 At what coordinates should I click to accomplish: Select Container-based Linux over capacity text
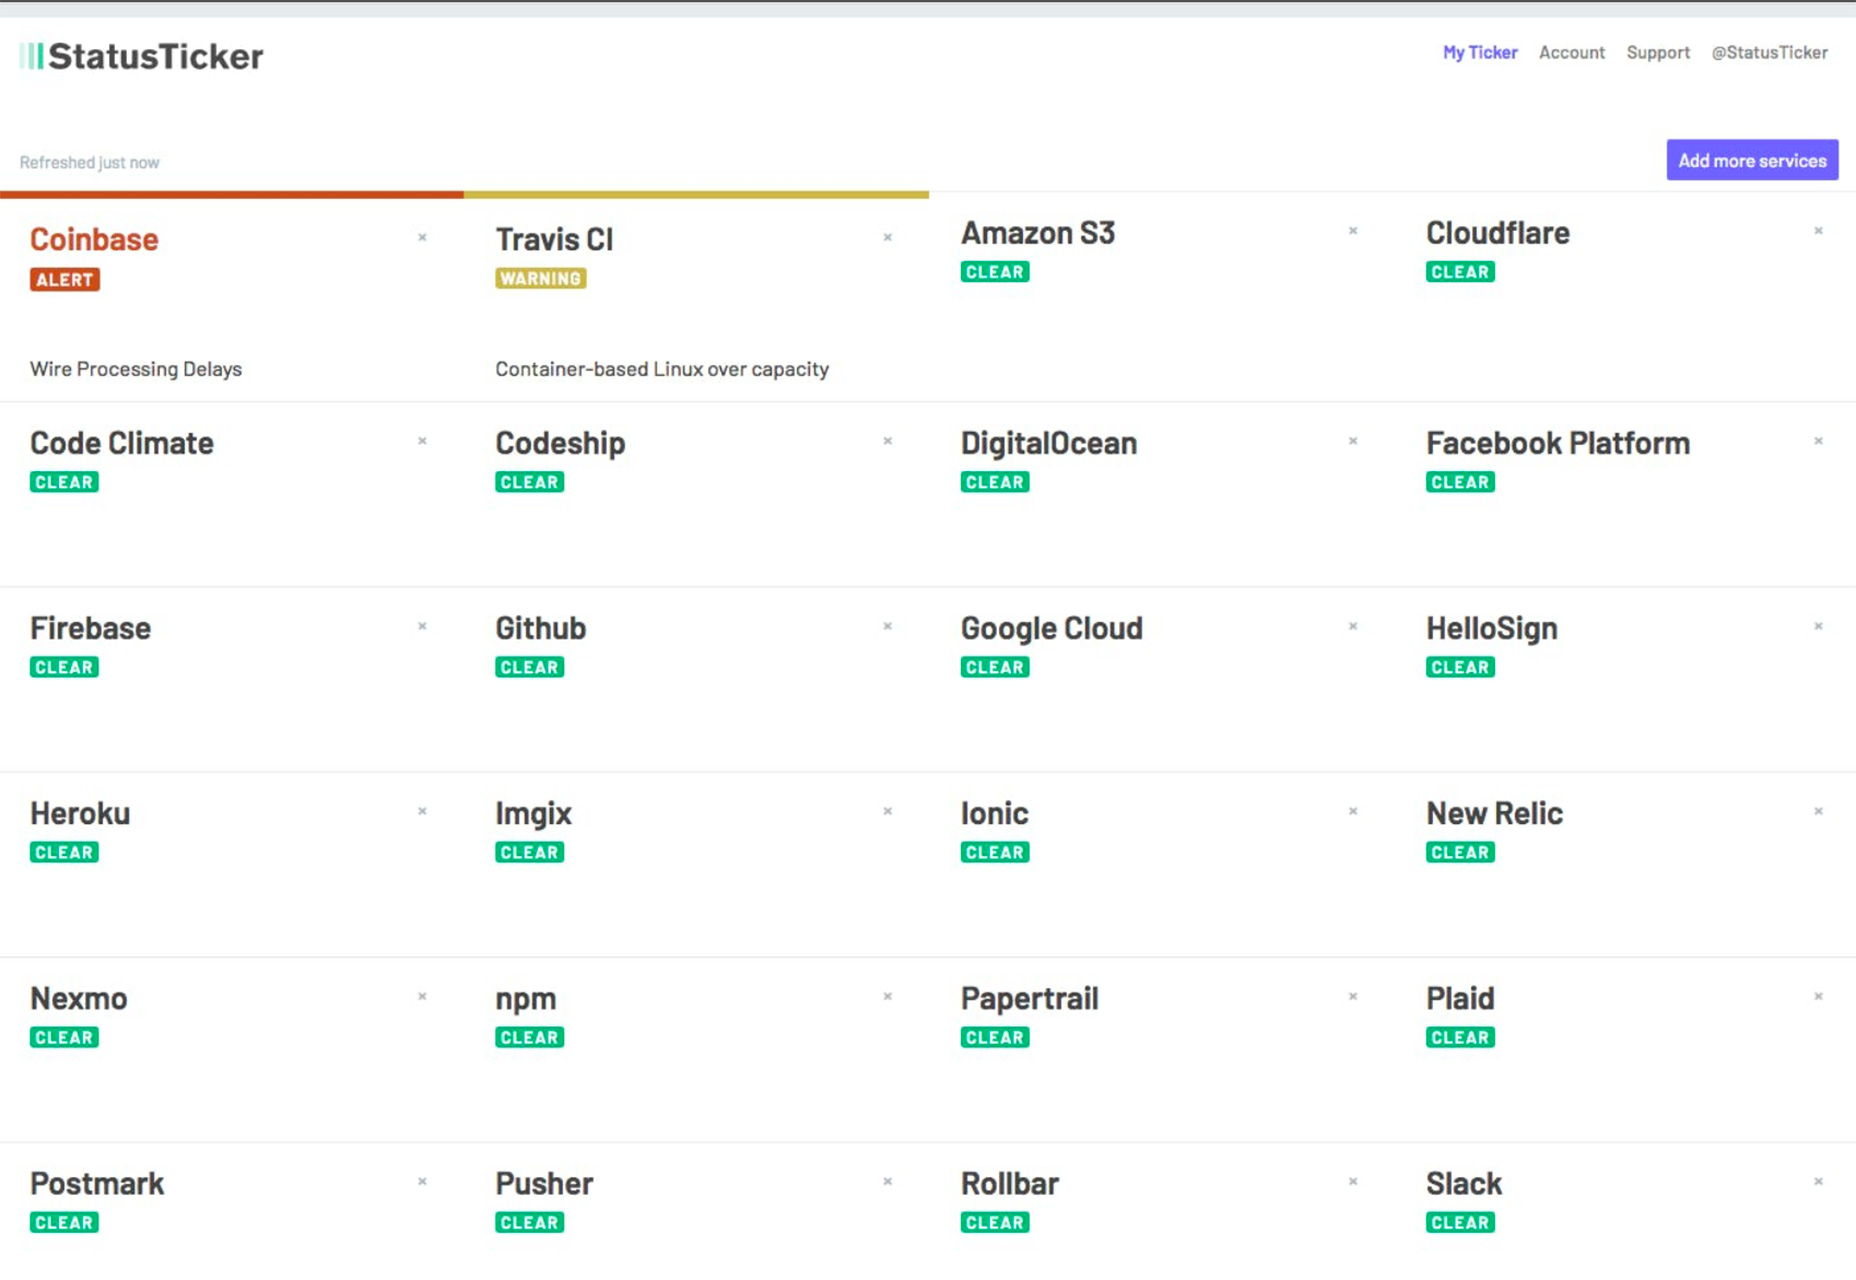(662, 369)
